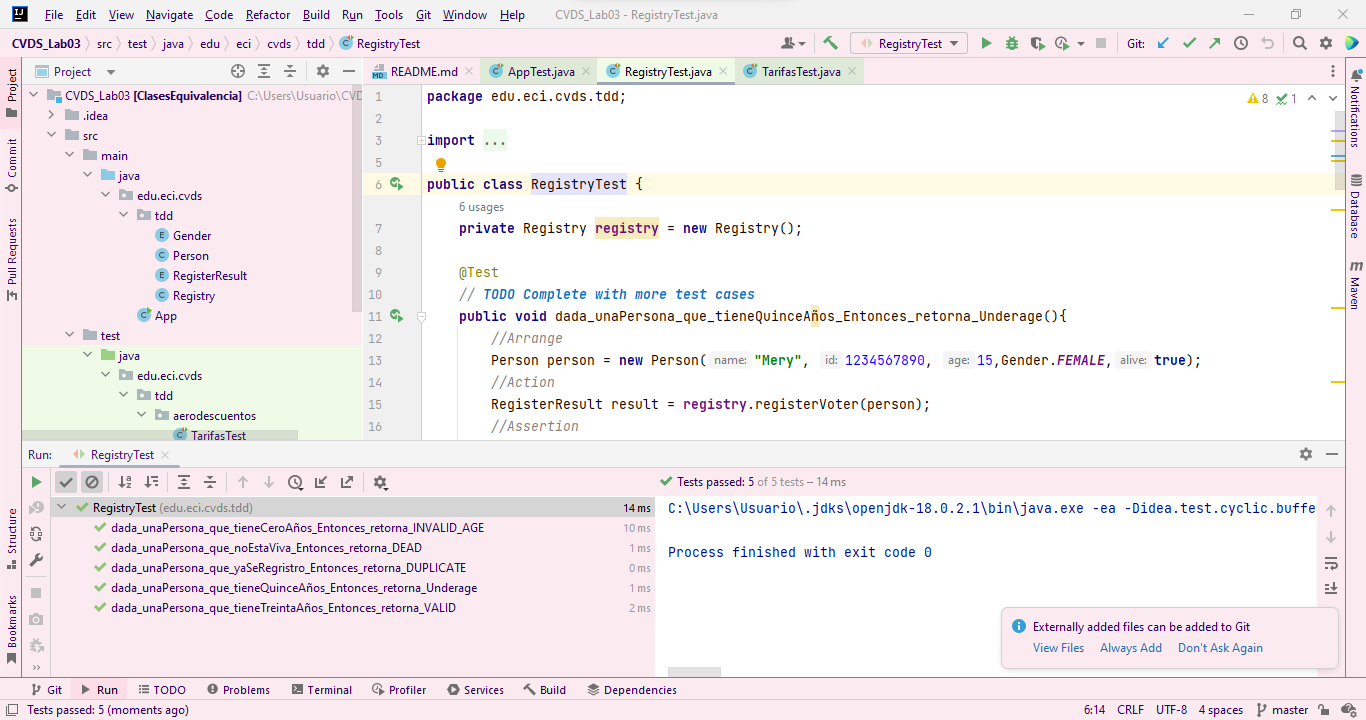Open master branch widget in status bar
The width and height of the screenshot is (1366, 720).
pos(1282,710)
